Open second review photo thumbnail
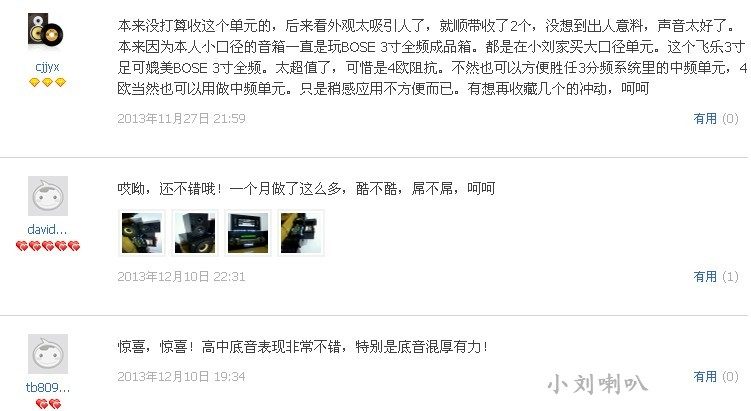 point(195,233)
